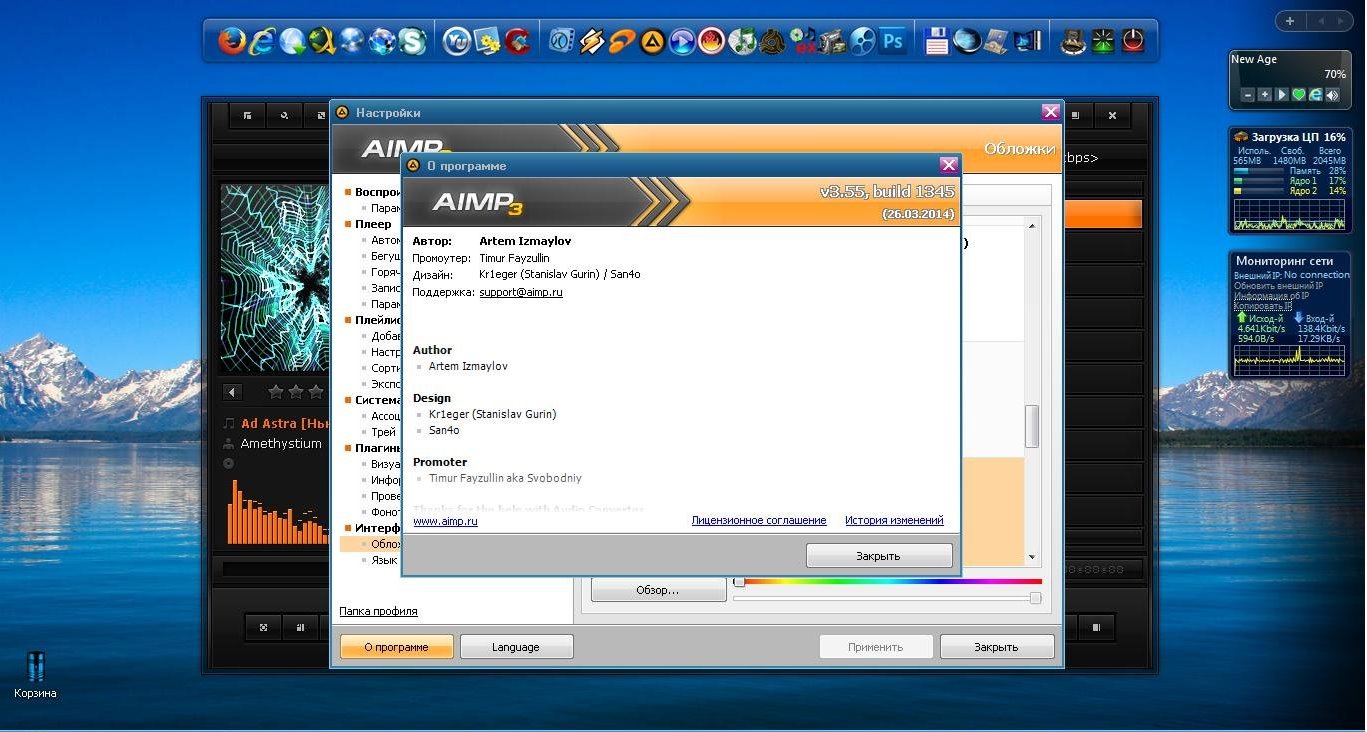Click the IE icon in radio gadget
1367x732 pixels.
1315,95
